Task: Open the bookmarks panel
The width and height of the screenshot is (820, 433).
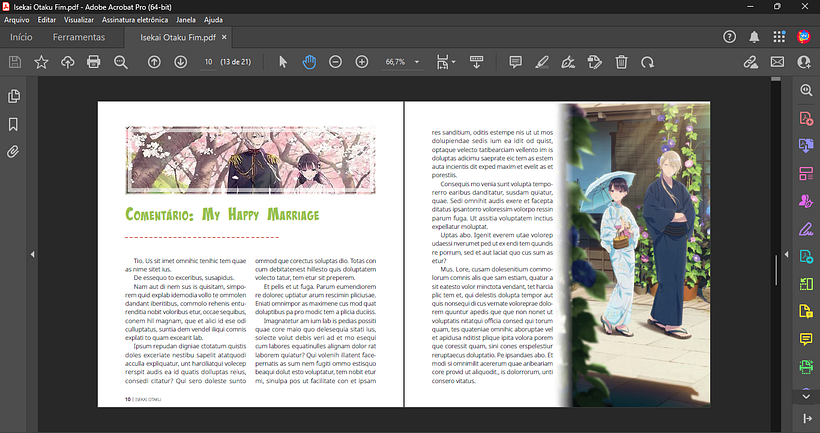Action: [13, 124]
